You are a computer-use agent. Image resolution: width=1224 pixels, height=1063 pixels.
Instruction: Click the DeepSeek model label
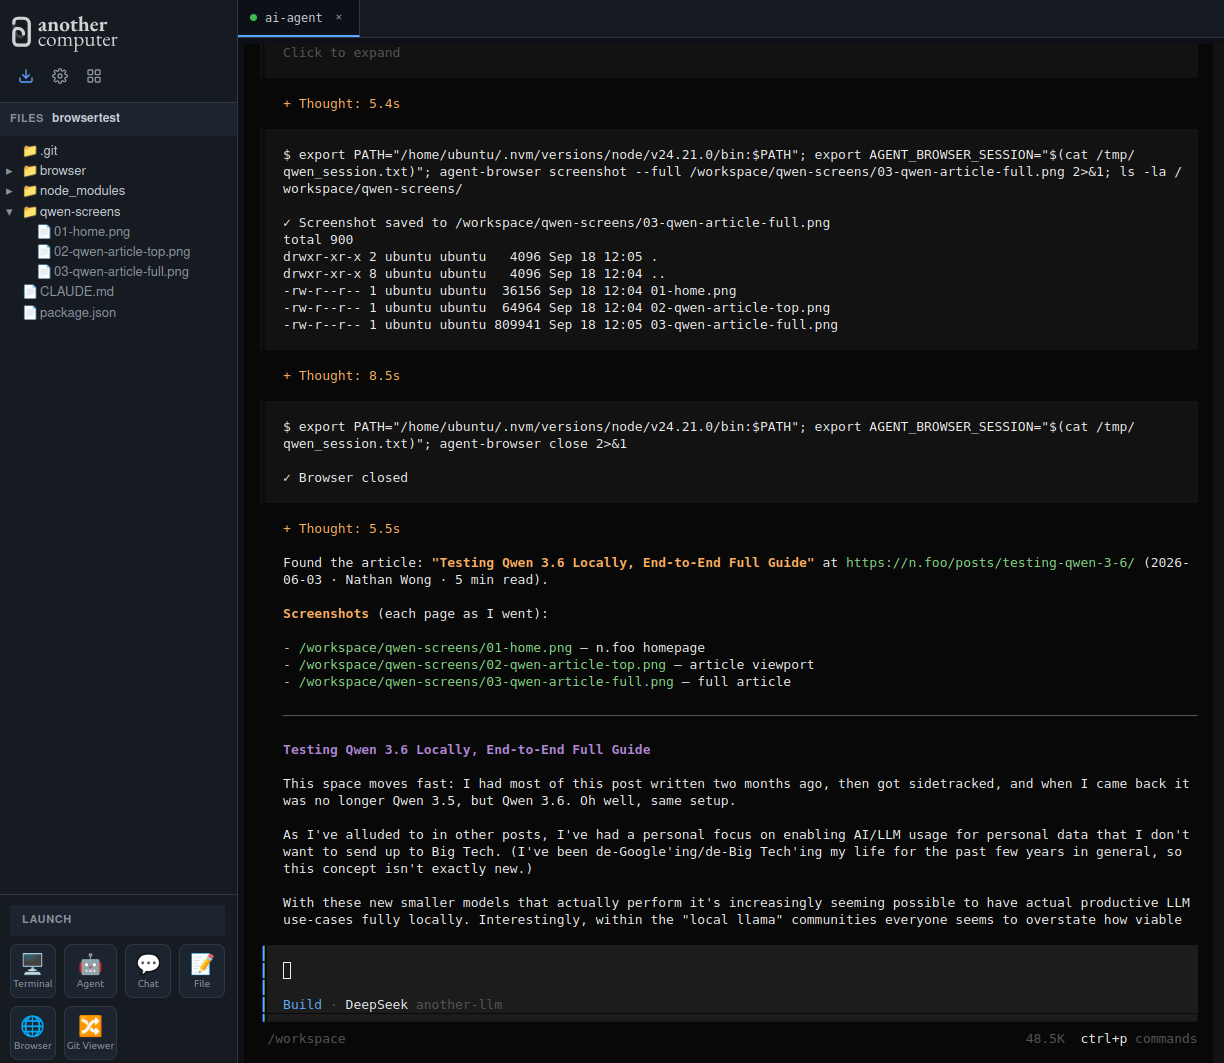(x=376, y=1004)
